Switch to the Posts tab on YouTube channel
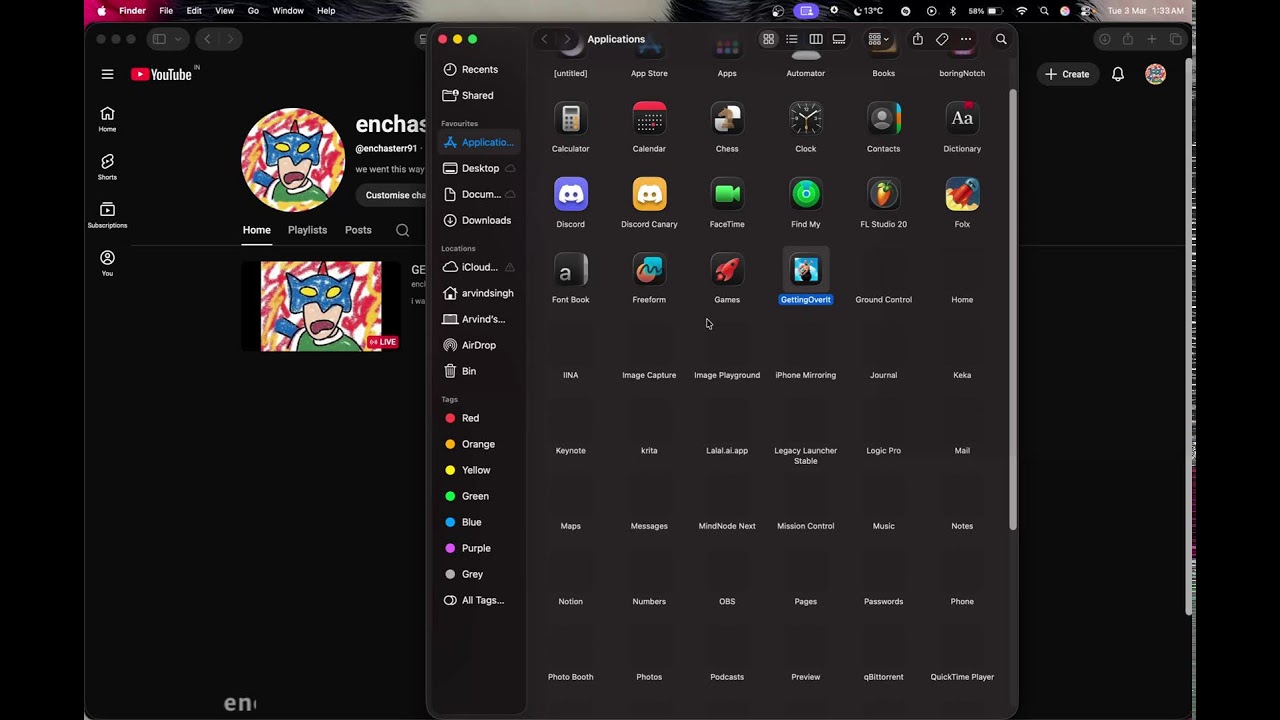1280x720 pixels. (x=358, y=230)
